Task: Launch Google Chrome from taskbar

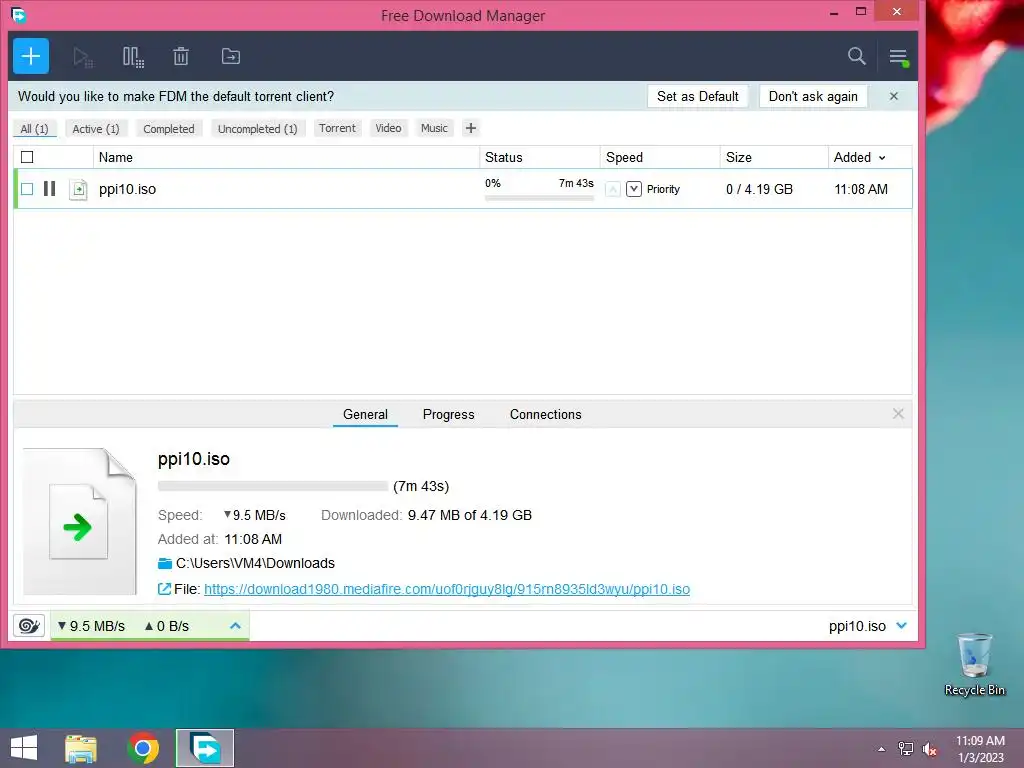Action: 143,748
